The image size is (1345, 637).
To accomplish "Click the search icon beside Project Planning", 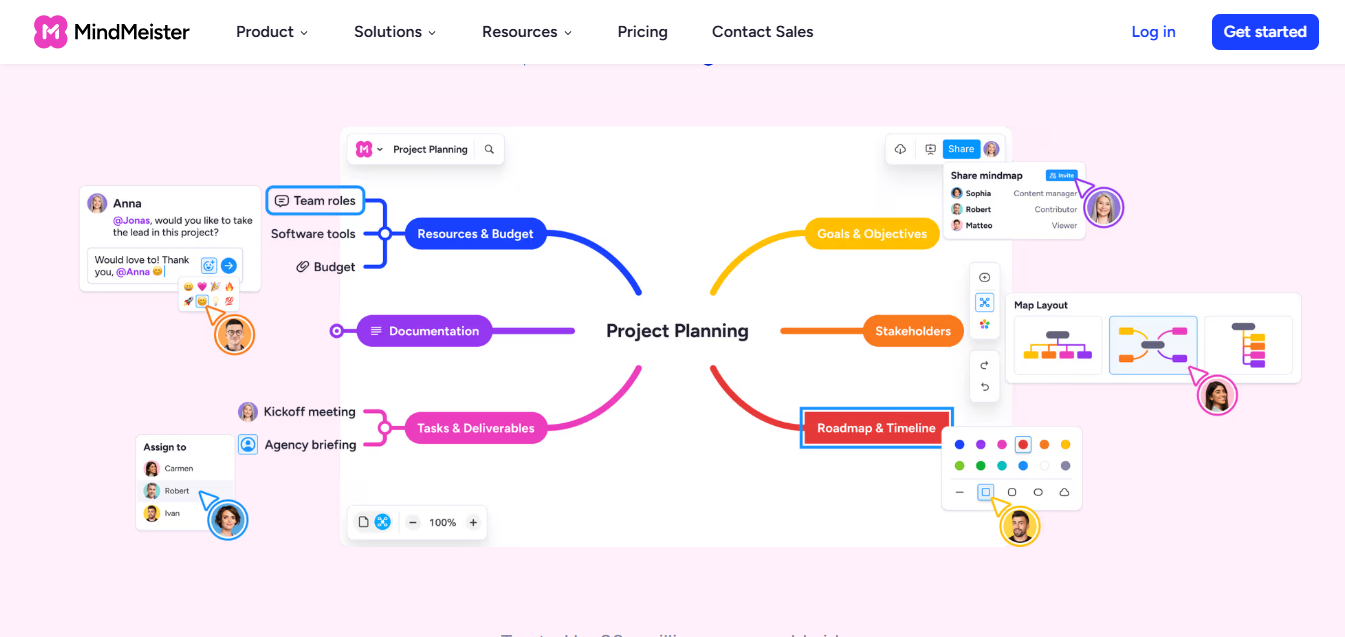I will 489,149.
